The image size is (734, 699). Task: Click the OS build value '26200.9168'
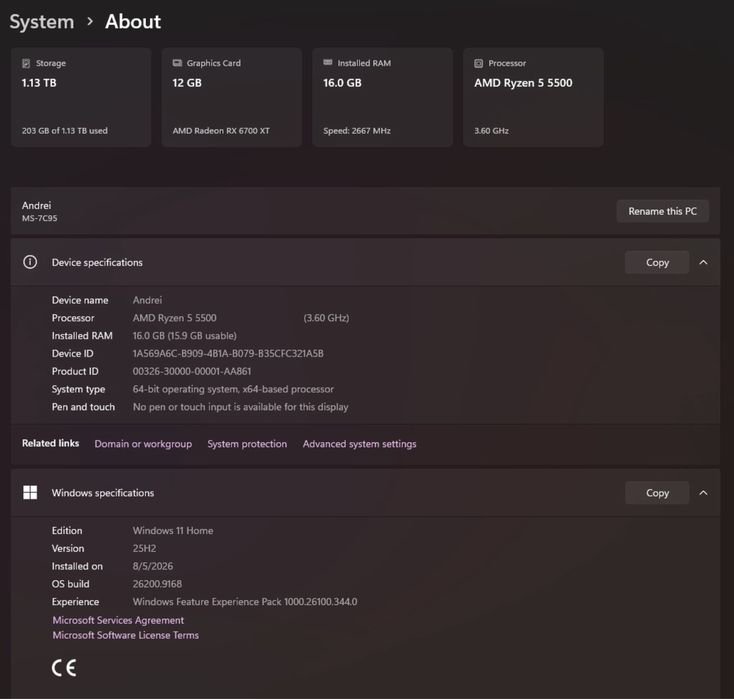coord(157,584)
